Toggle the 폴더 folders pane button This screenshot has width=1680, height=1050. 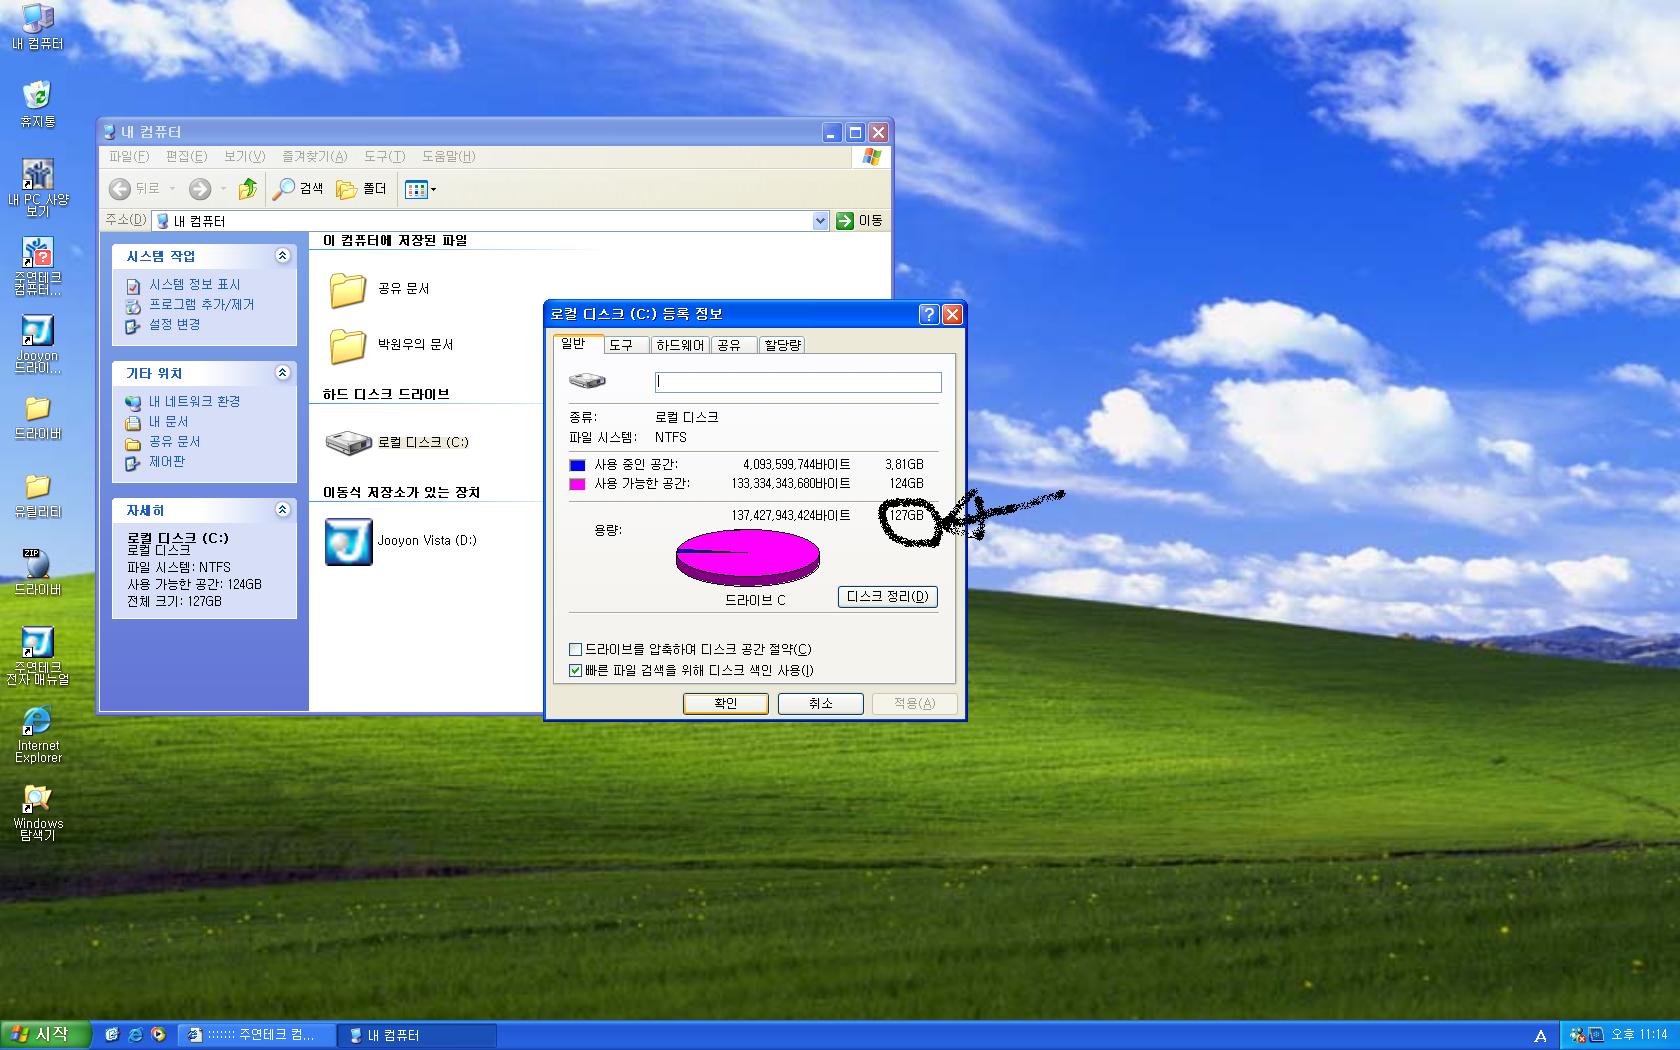pyautogui.click(x=361, y=188)
